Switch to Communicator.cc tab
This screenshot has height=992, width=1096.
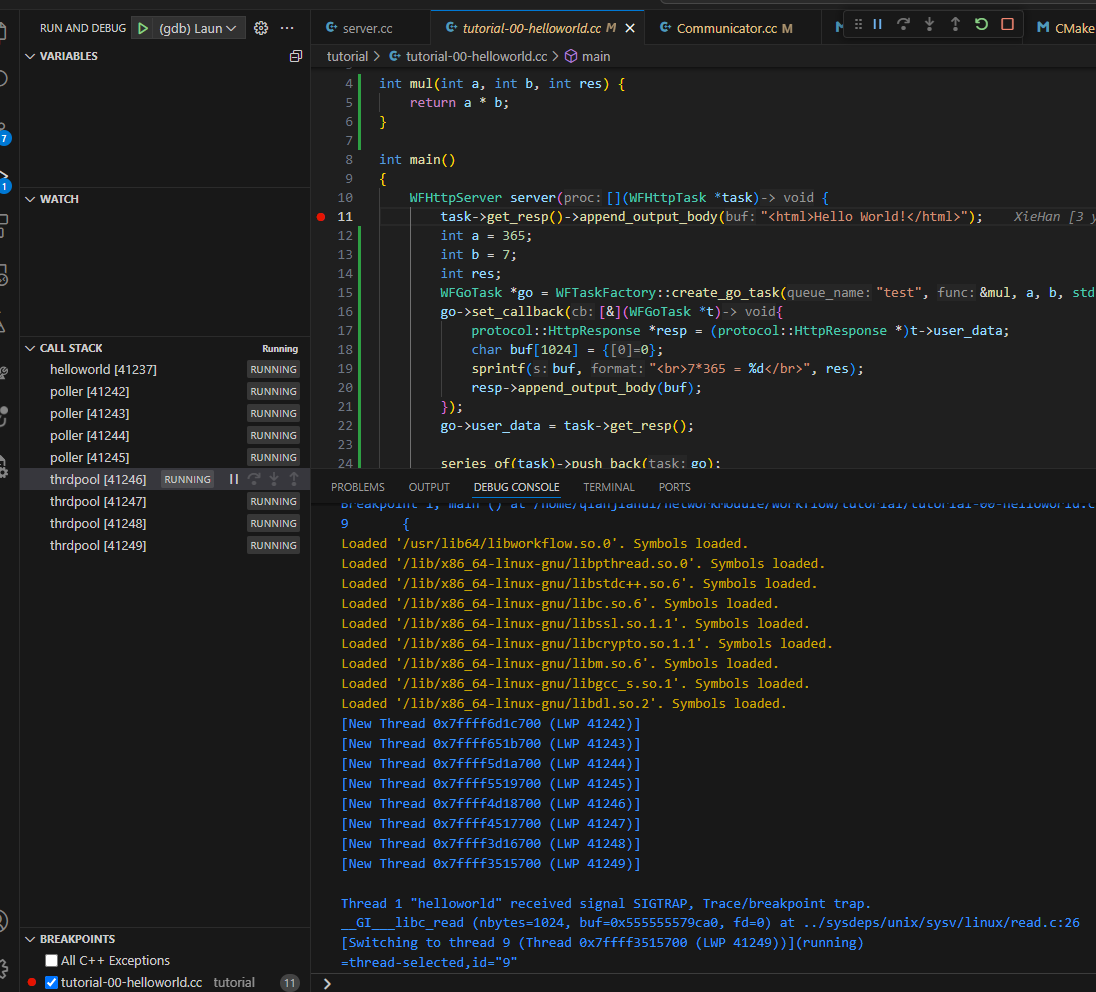727,29
